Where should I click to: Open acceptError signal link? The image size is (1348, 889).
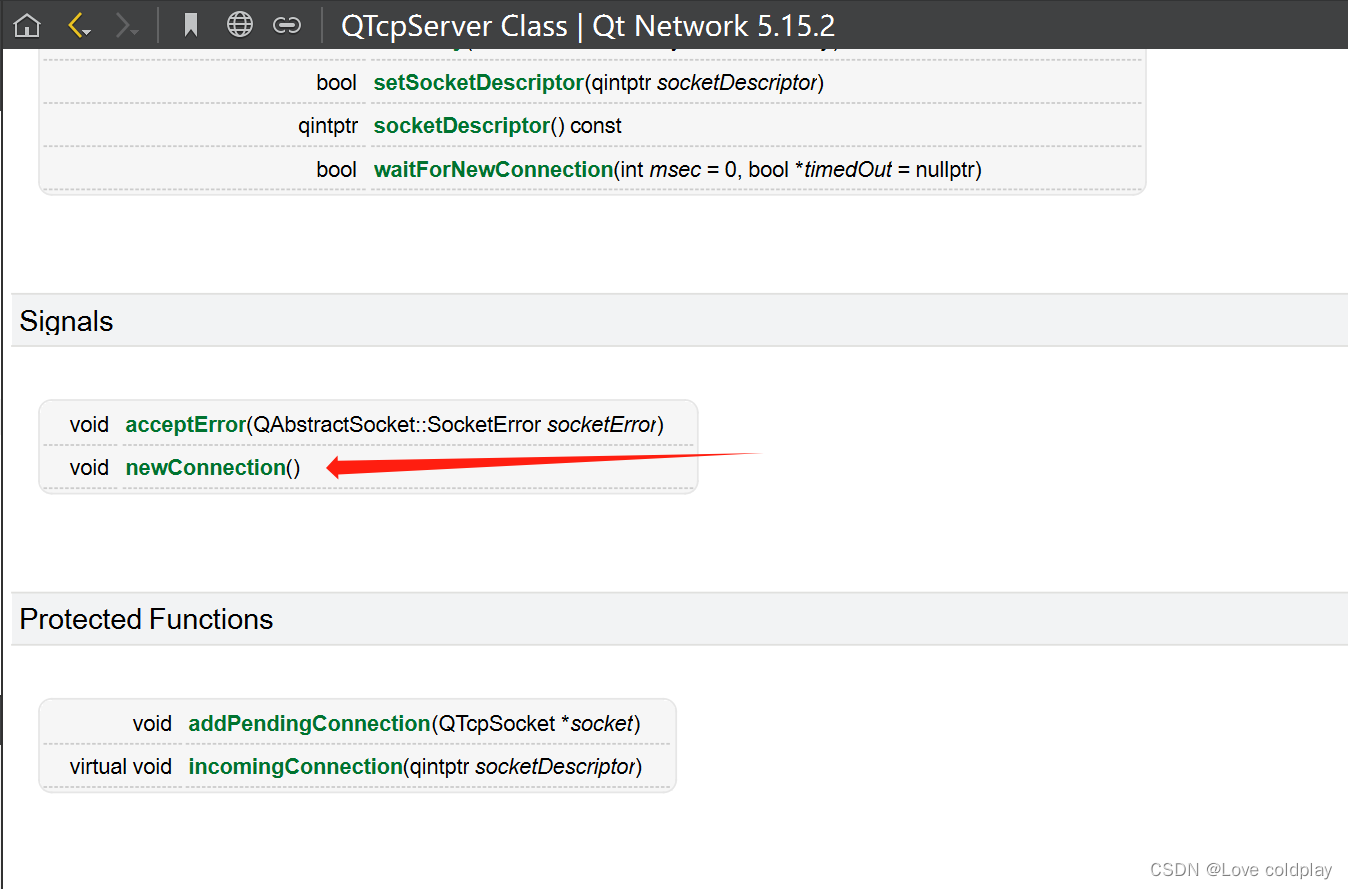[185, 425]
